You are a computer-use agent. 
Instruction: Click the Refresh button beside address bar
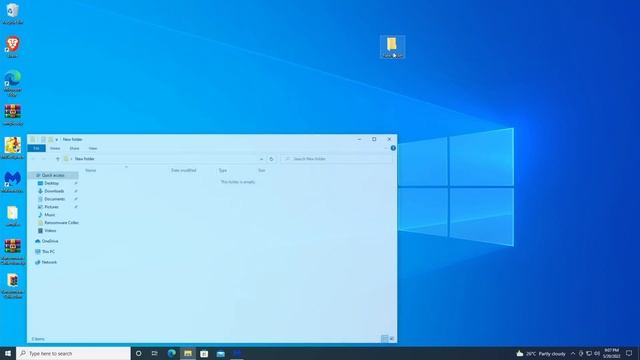pyautogui.click(x=271, y=159)
